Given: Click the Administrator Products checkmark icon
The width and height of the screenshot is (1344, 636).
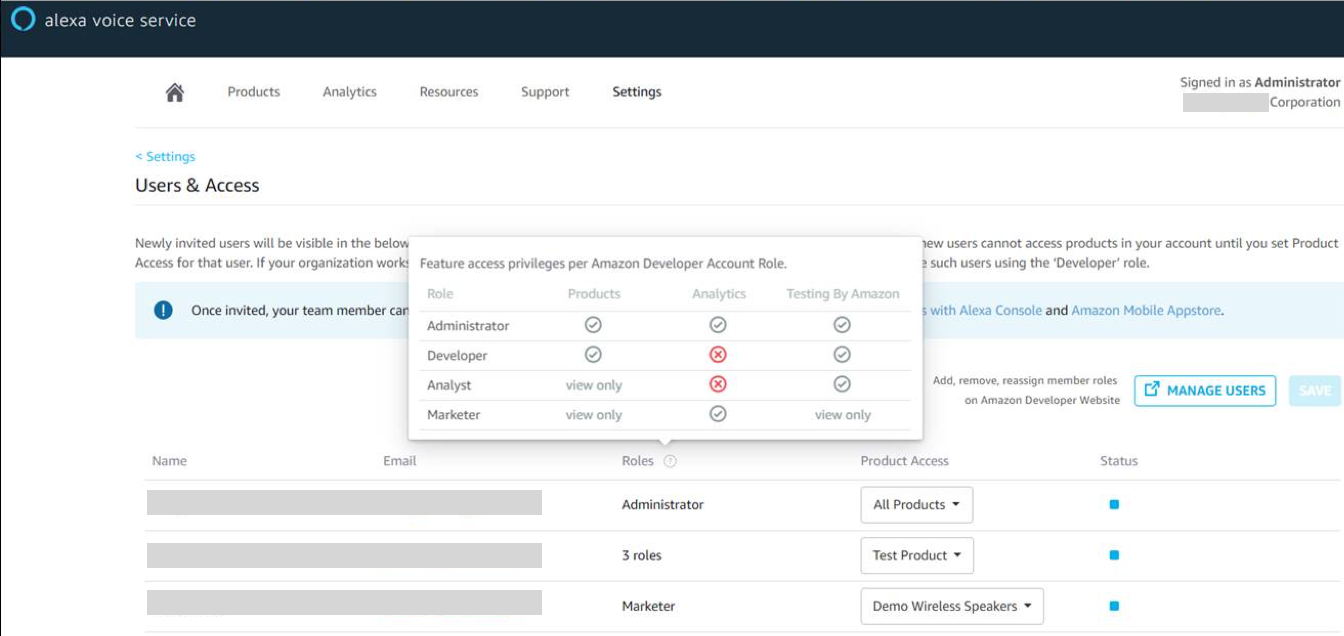Looking at the screenshot, I should (593, 325).
